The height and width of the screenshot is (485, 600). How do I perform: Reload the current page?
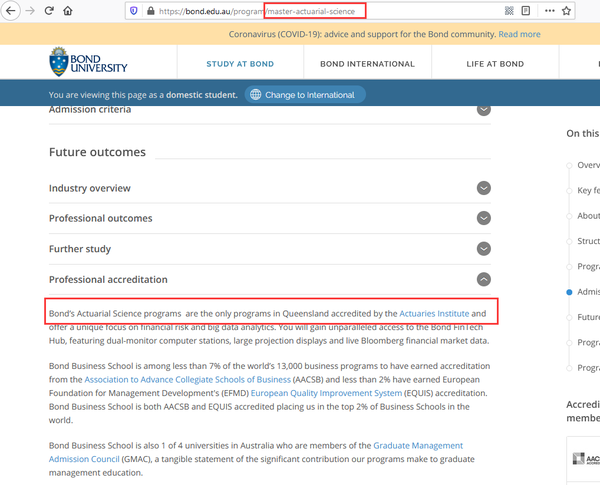click(49, 11)
